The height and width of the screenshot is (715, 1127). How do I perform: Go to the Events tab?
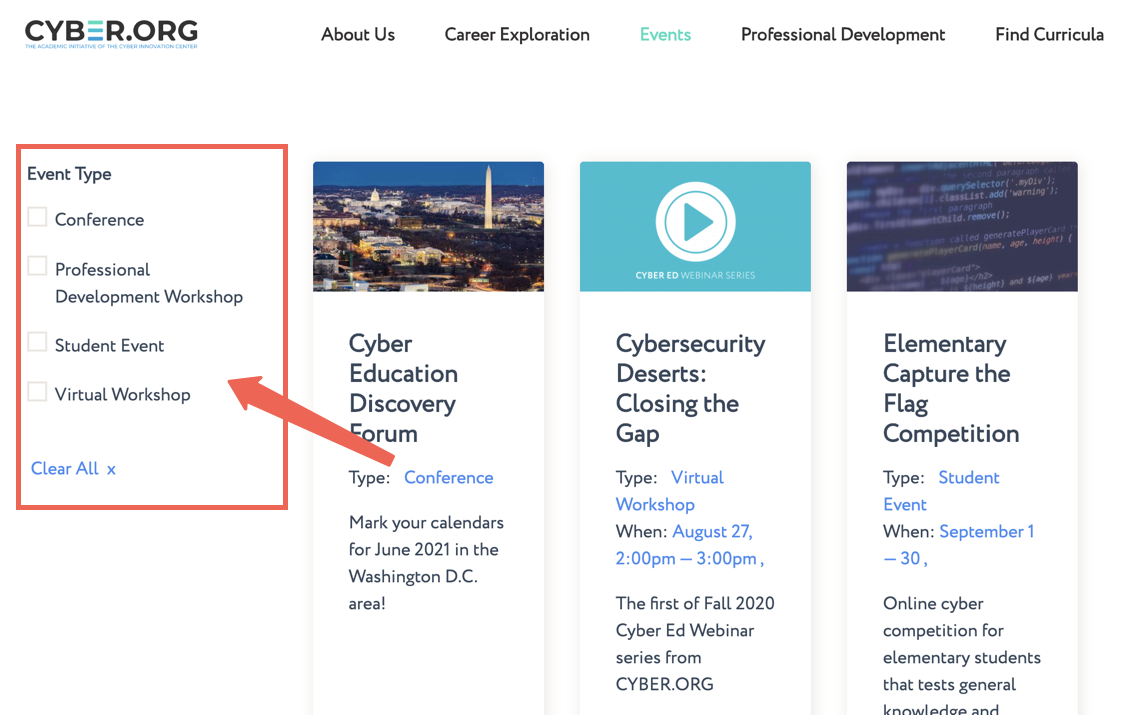[x=665, y=34]
